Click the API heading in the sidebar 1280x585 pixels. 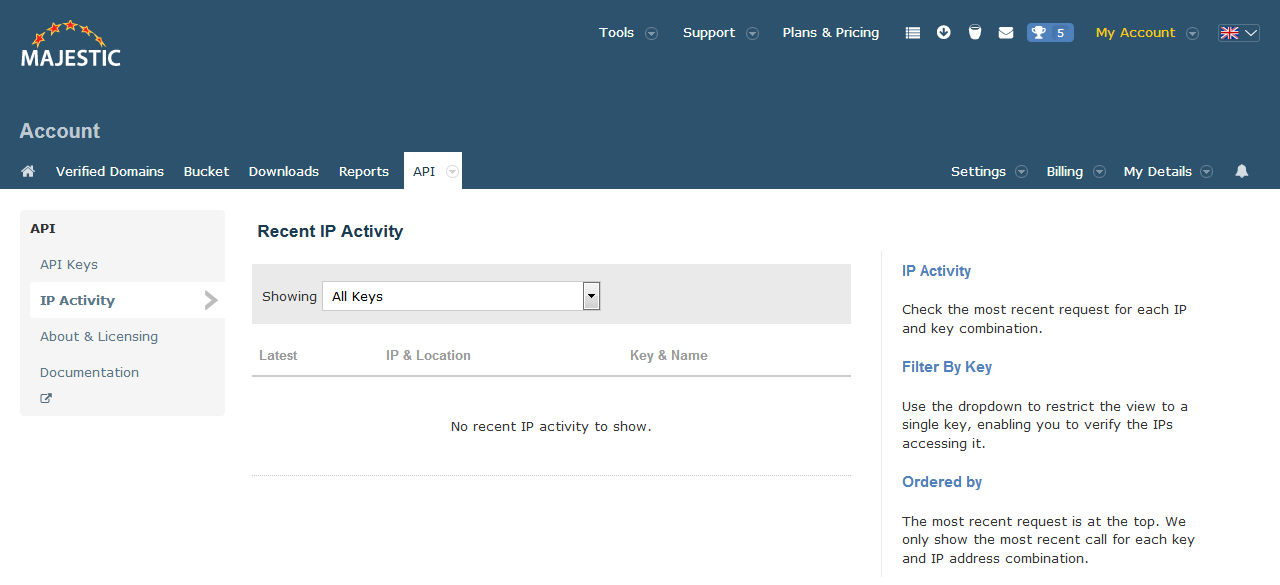pos(43,229)
